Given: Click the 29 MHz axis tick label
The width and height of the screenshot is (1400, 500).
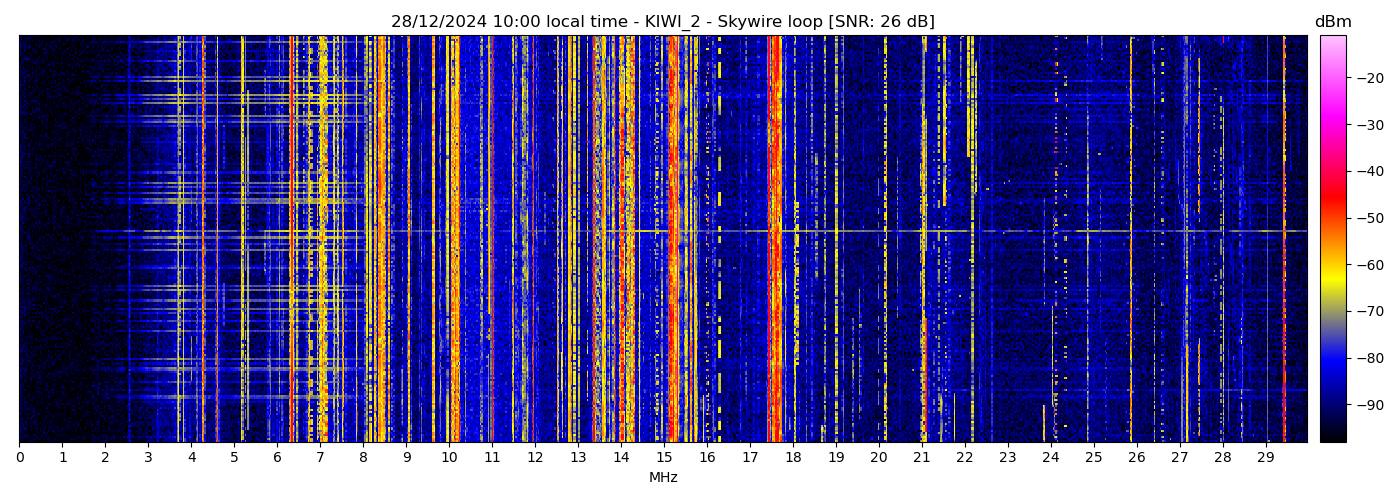Looking at the screenshot, I should pos(1265,457).
